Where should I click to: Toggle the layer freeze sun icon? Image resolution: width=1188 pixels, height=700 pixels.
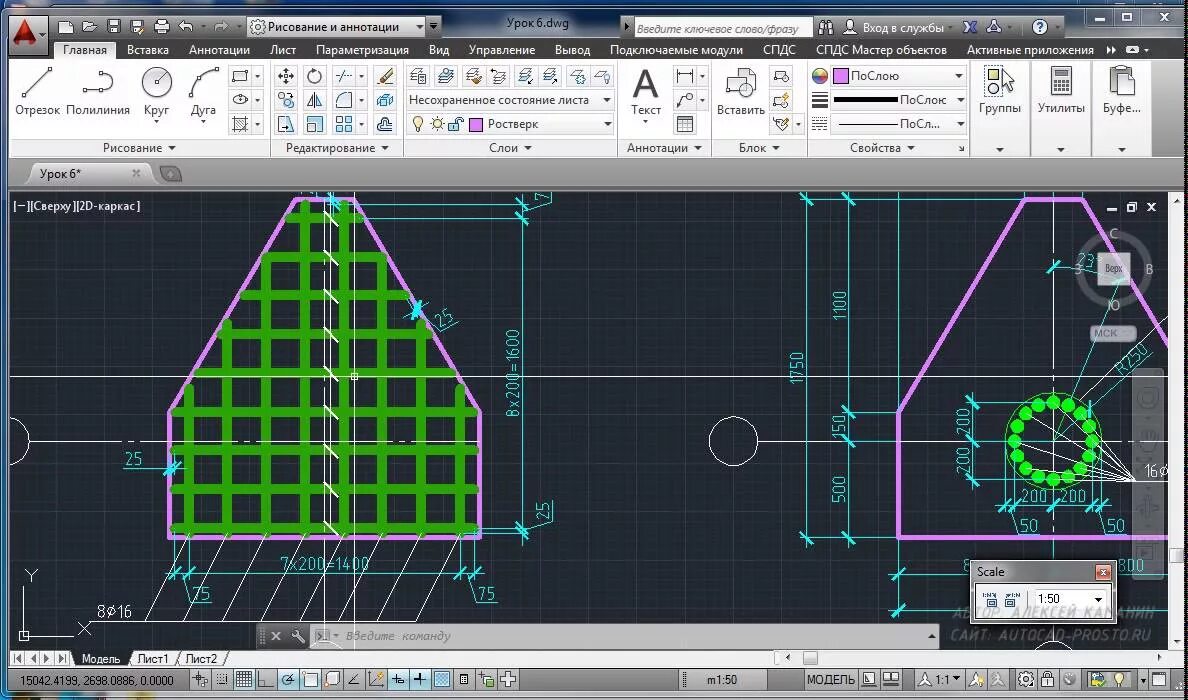pos(437,123)
